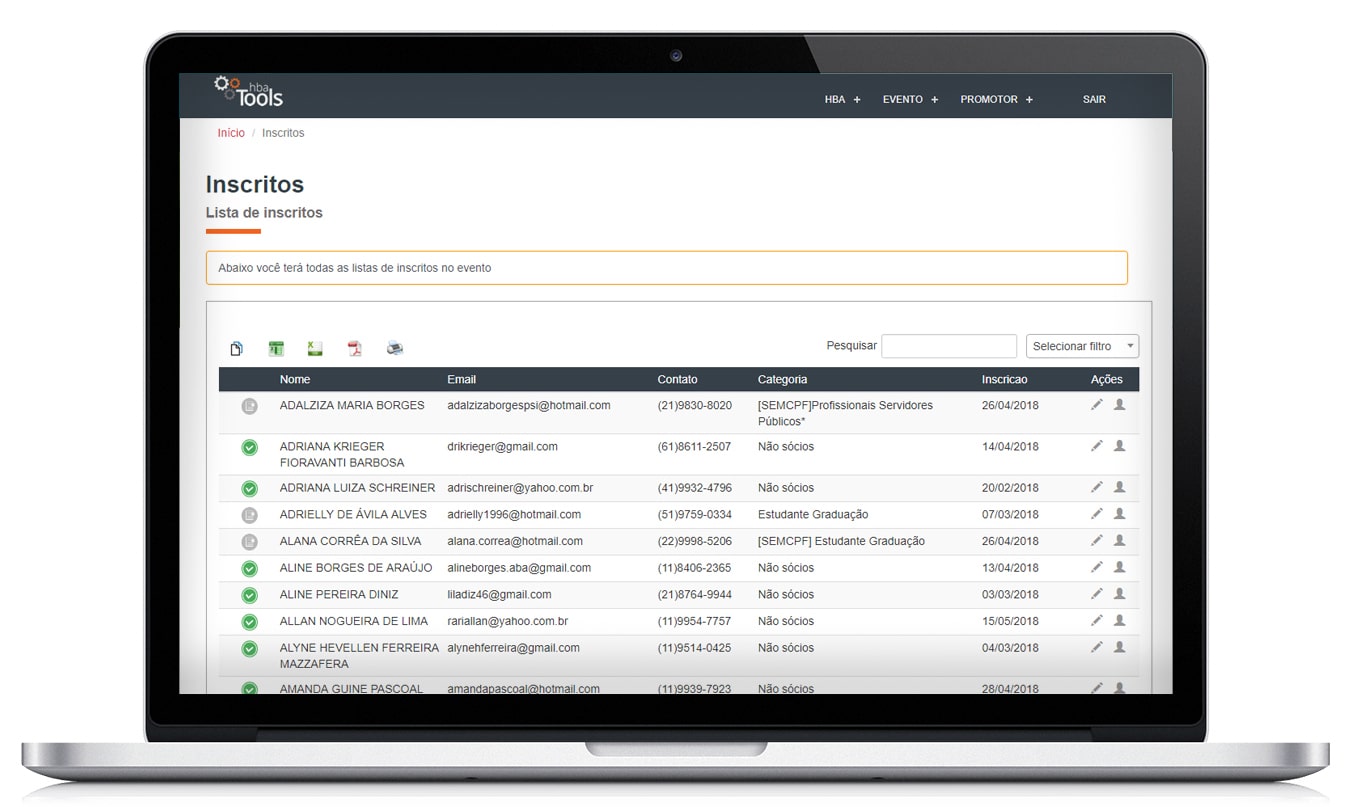Click green check status for ALINE BORGES
The image size is (1350, 807).
click(x=249, y=568)
